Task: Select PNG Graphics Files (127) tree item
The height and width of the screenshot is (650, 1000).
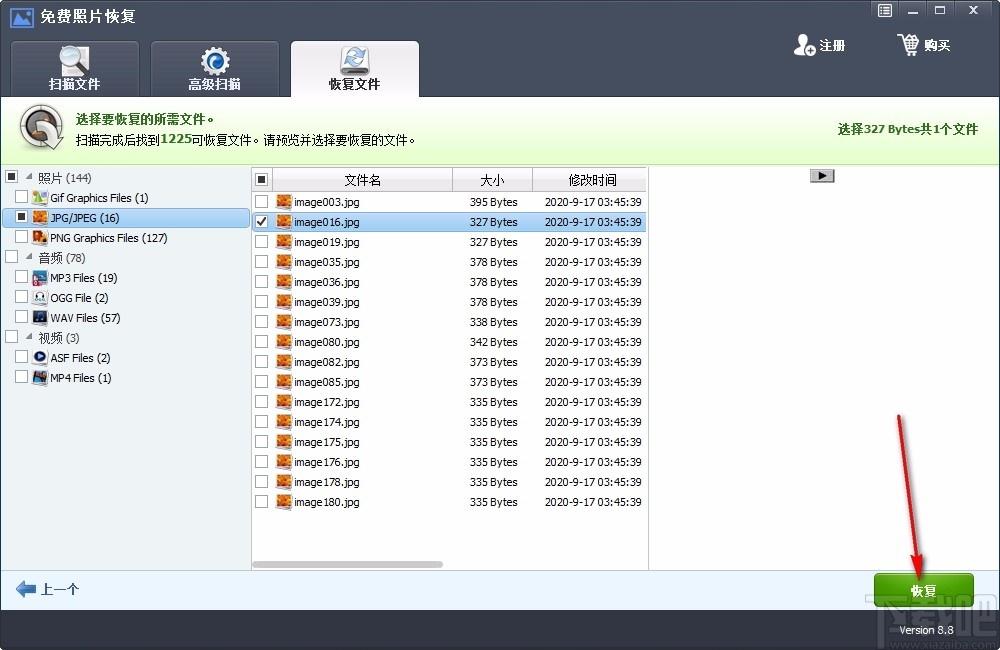Action: [x=108, y=238]
